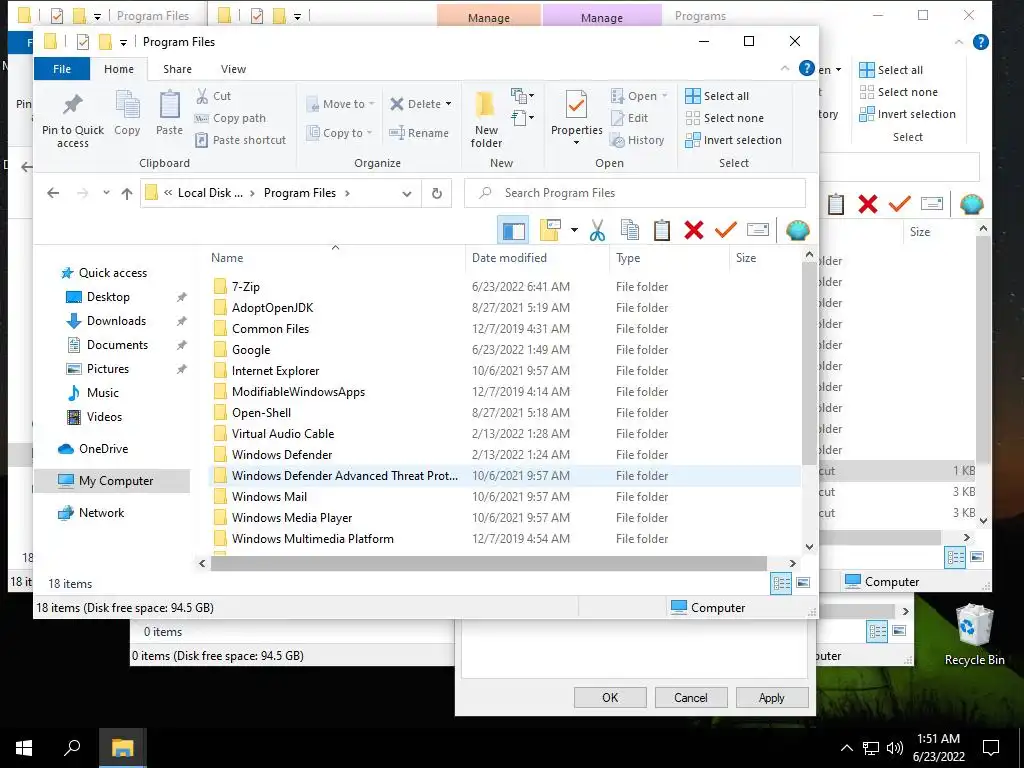Click the horizontal scrollbar below the file list

(488, 563)
